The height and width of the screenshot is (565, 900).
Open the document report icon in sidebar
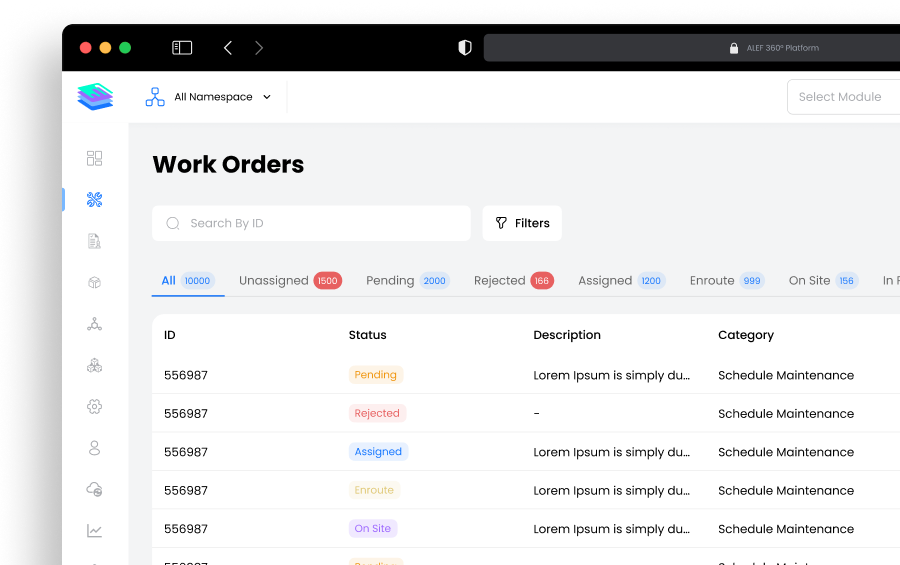click(x=95, y=241)
